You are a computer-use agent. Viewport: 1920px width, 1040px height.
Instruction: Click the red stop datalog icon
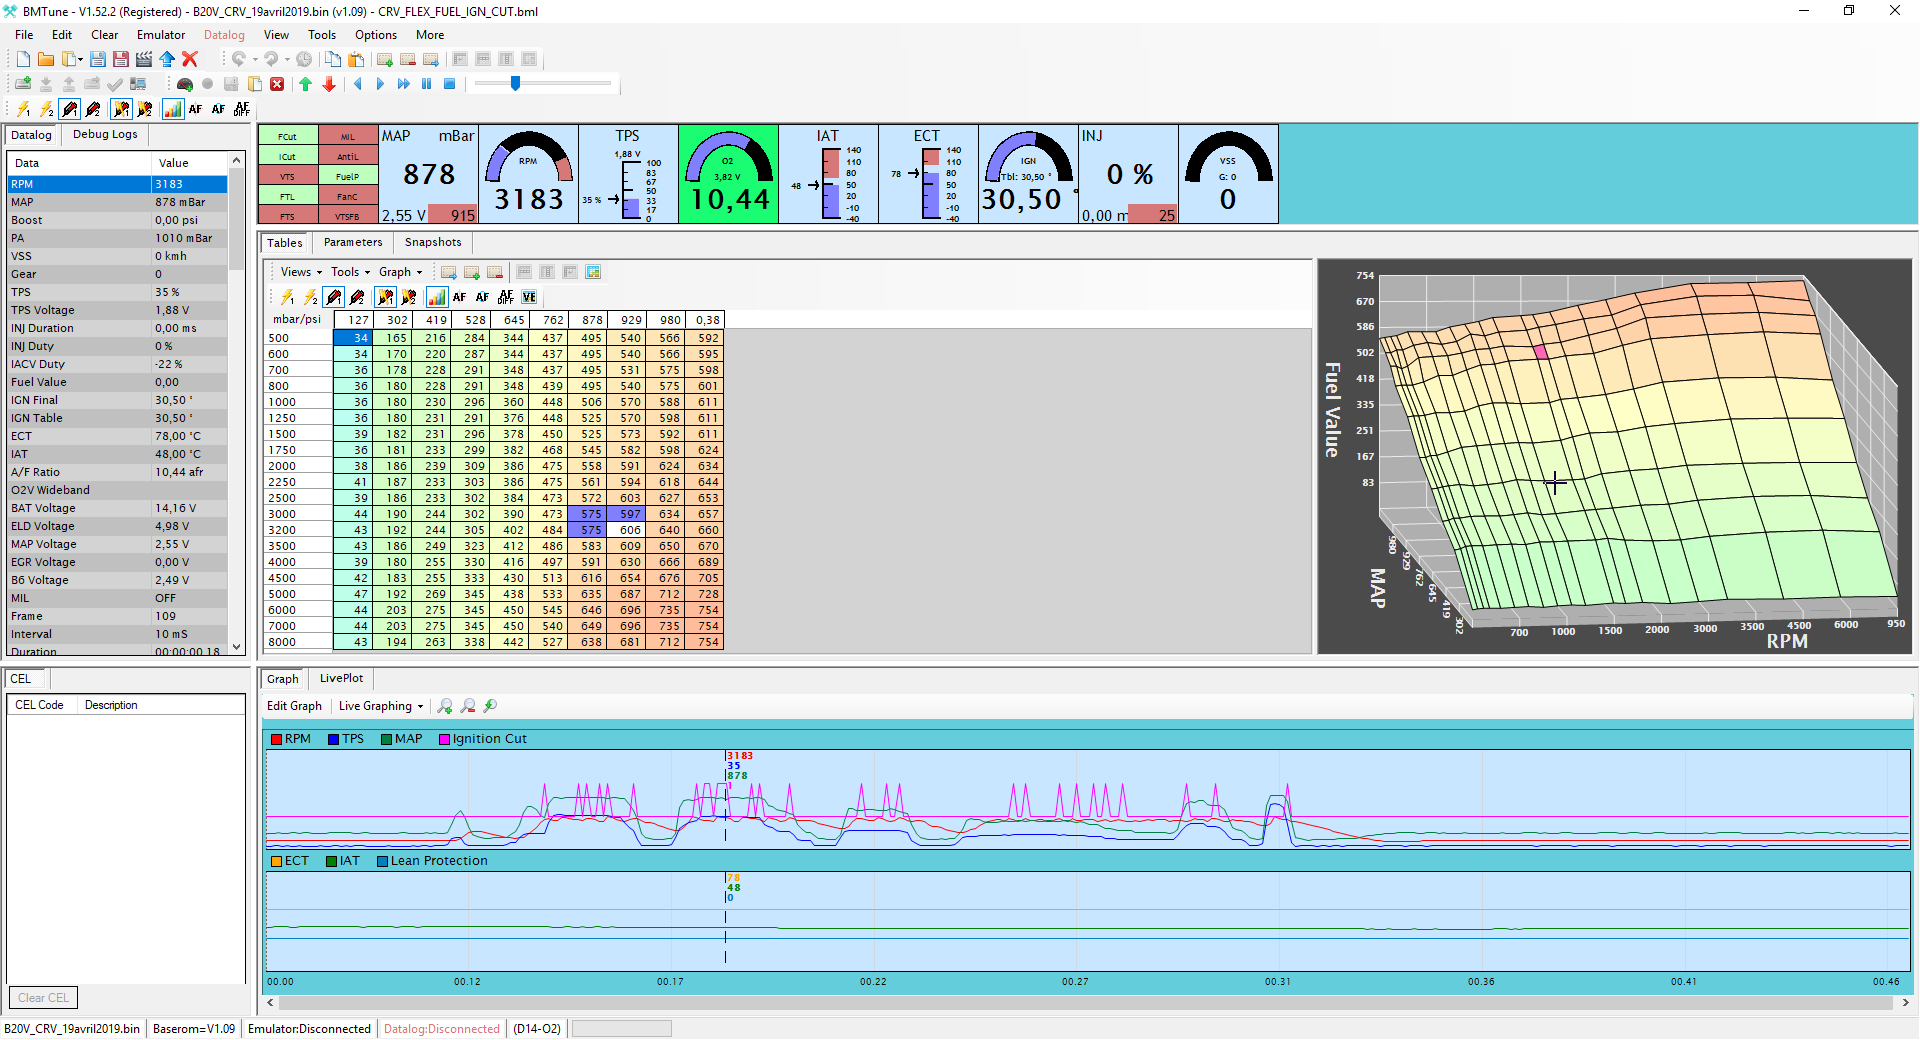point(277,84)
